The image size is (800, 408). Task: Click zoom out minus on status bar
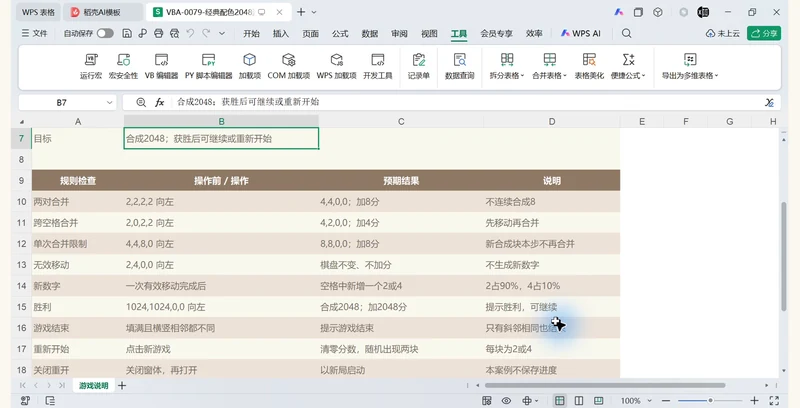coord(666,401)
